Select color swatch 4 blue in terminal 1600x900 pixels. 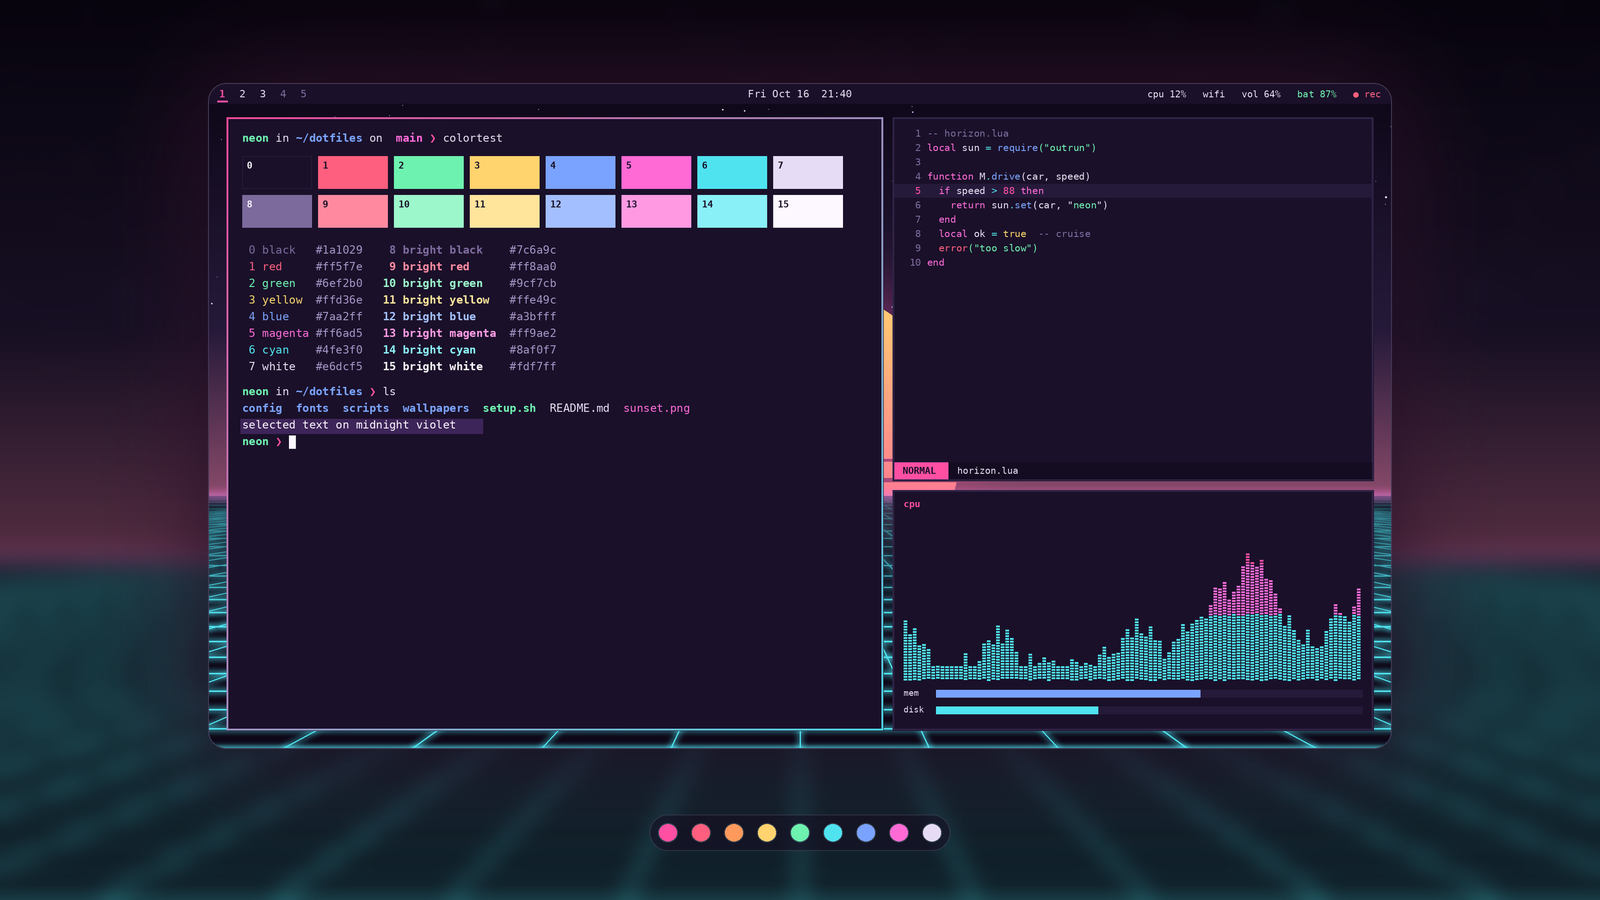[x=580, y=172]
